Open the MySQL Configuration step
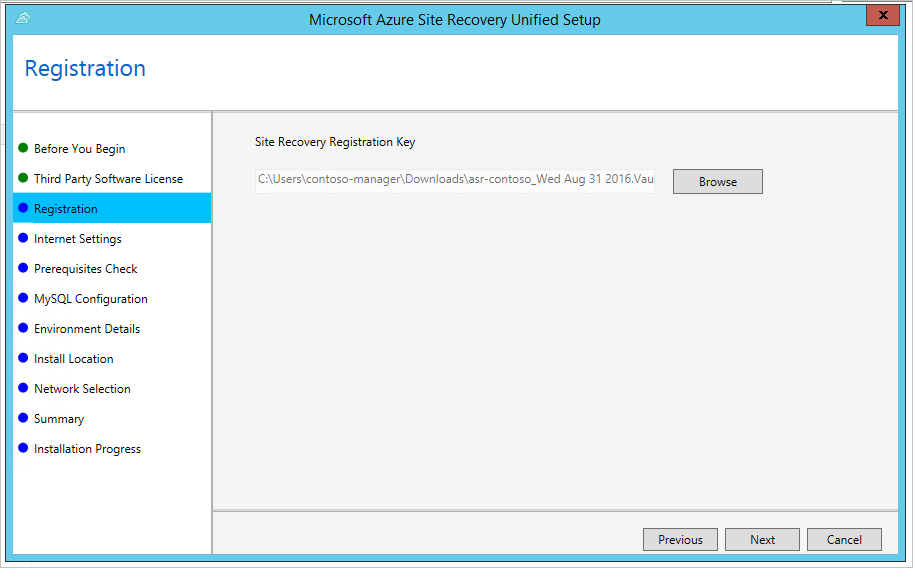The width and height of the screenshot is (913, 568). [91, 299]
